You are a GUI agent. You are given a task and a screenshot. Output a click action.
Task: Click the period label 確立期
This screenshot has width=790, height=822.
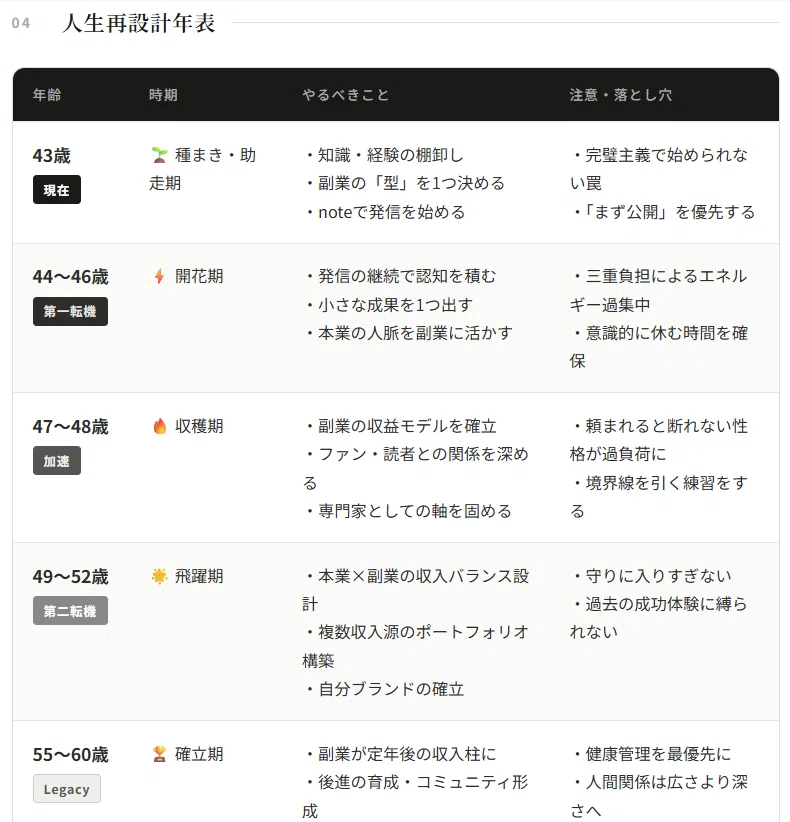pyautogui.click(x=199, y=754)
